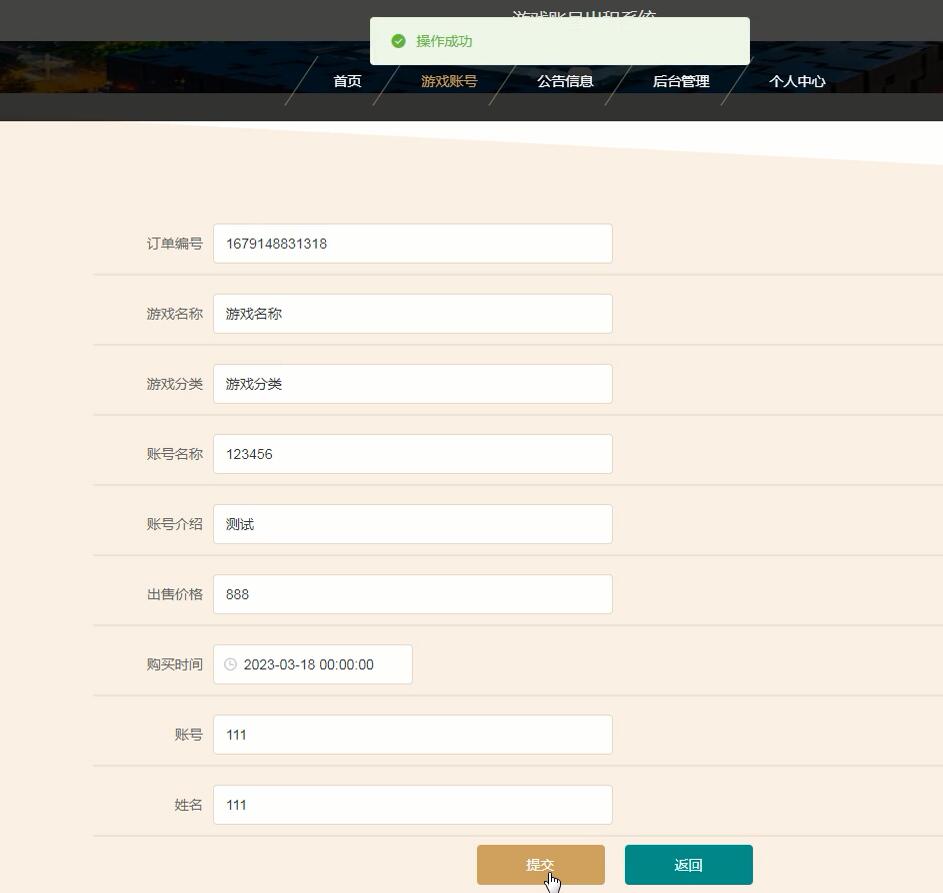Click the 游戏分类 input field

(413, 384)
